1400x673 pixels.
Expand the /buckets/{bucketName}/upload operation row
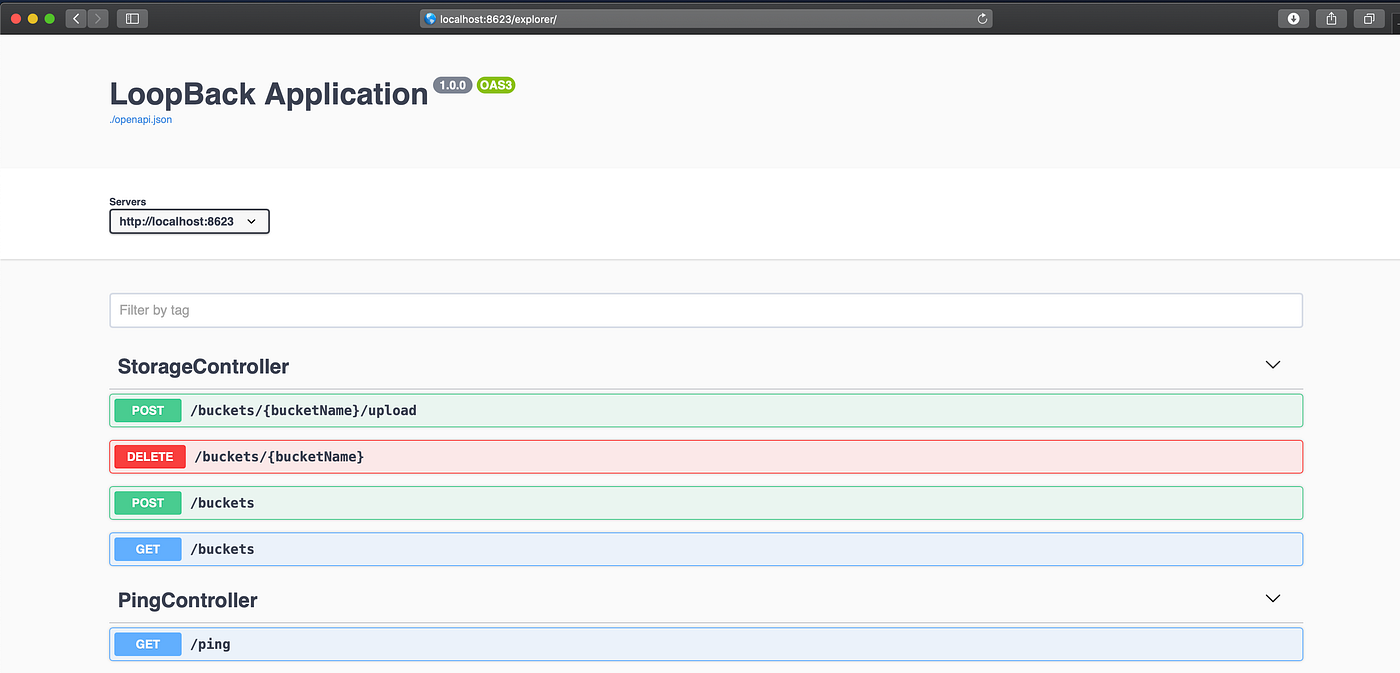(700, 410)
